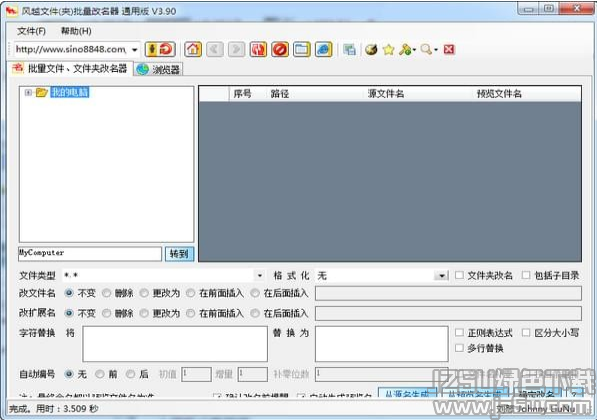
Task: Click the red X icon in toolbar
Action: (x=449, y=50)
